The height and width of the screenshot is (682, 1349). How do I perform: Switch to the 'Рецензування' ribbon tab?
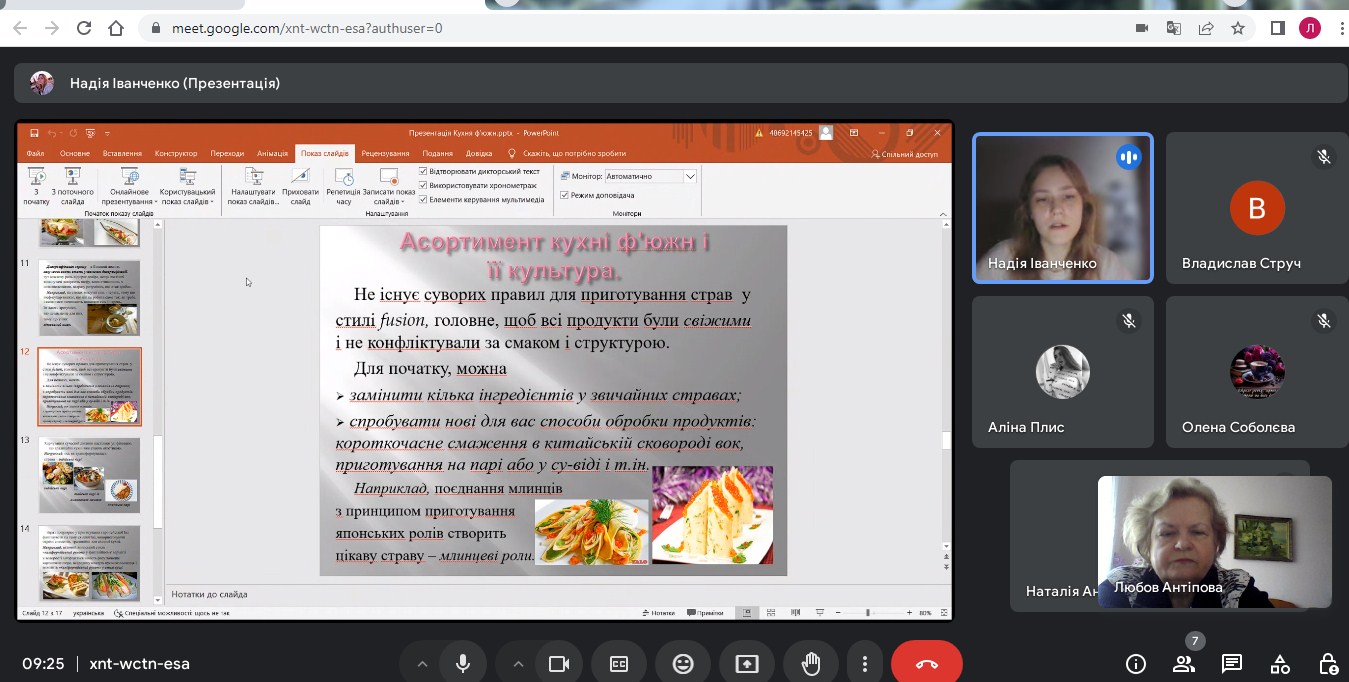[385, 154]
